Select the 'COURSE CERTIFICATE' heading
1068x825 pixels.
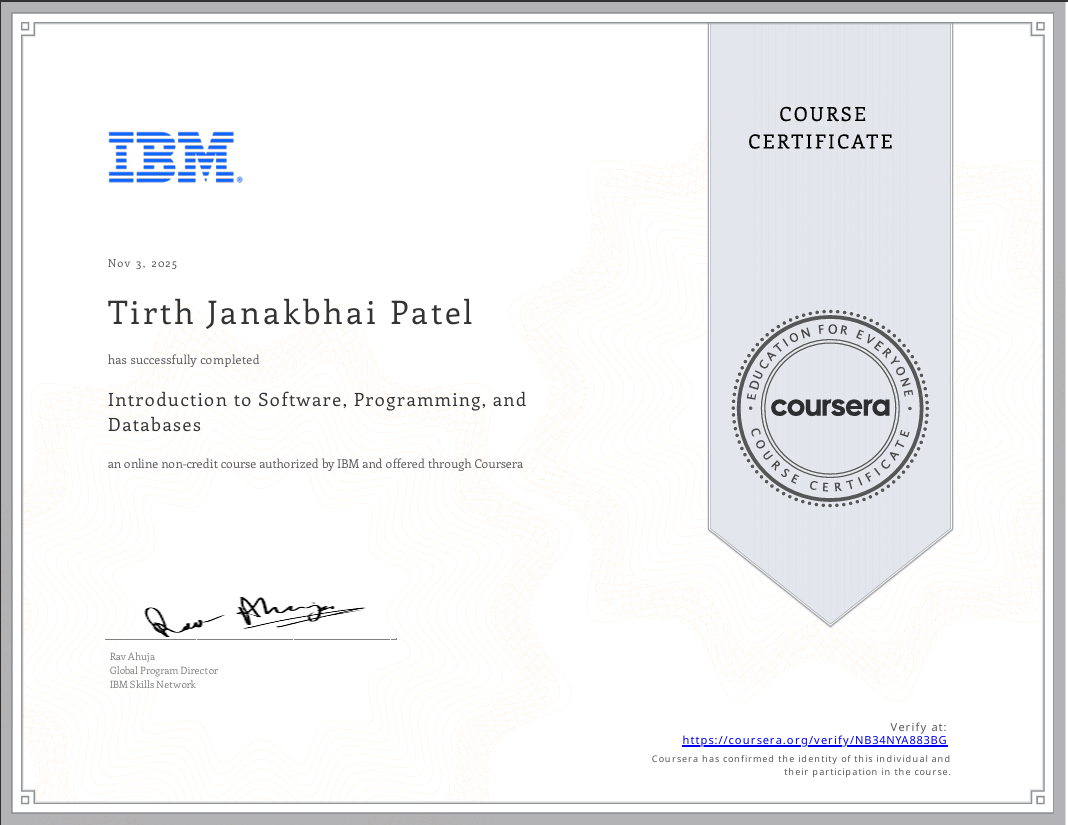point(821,128)
